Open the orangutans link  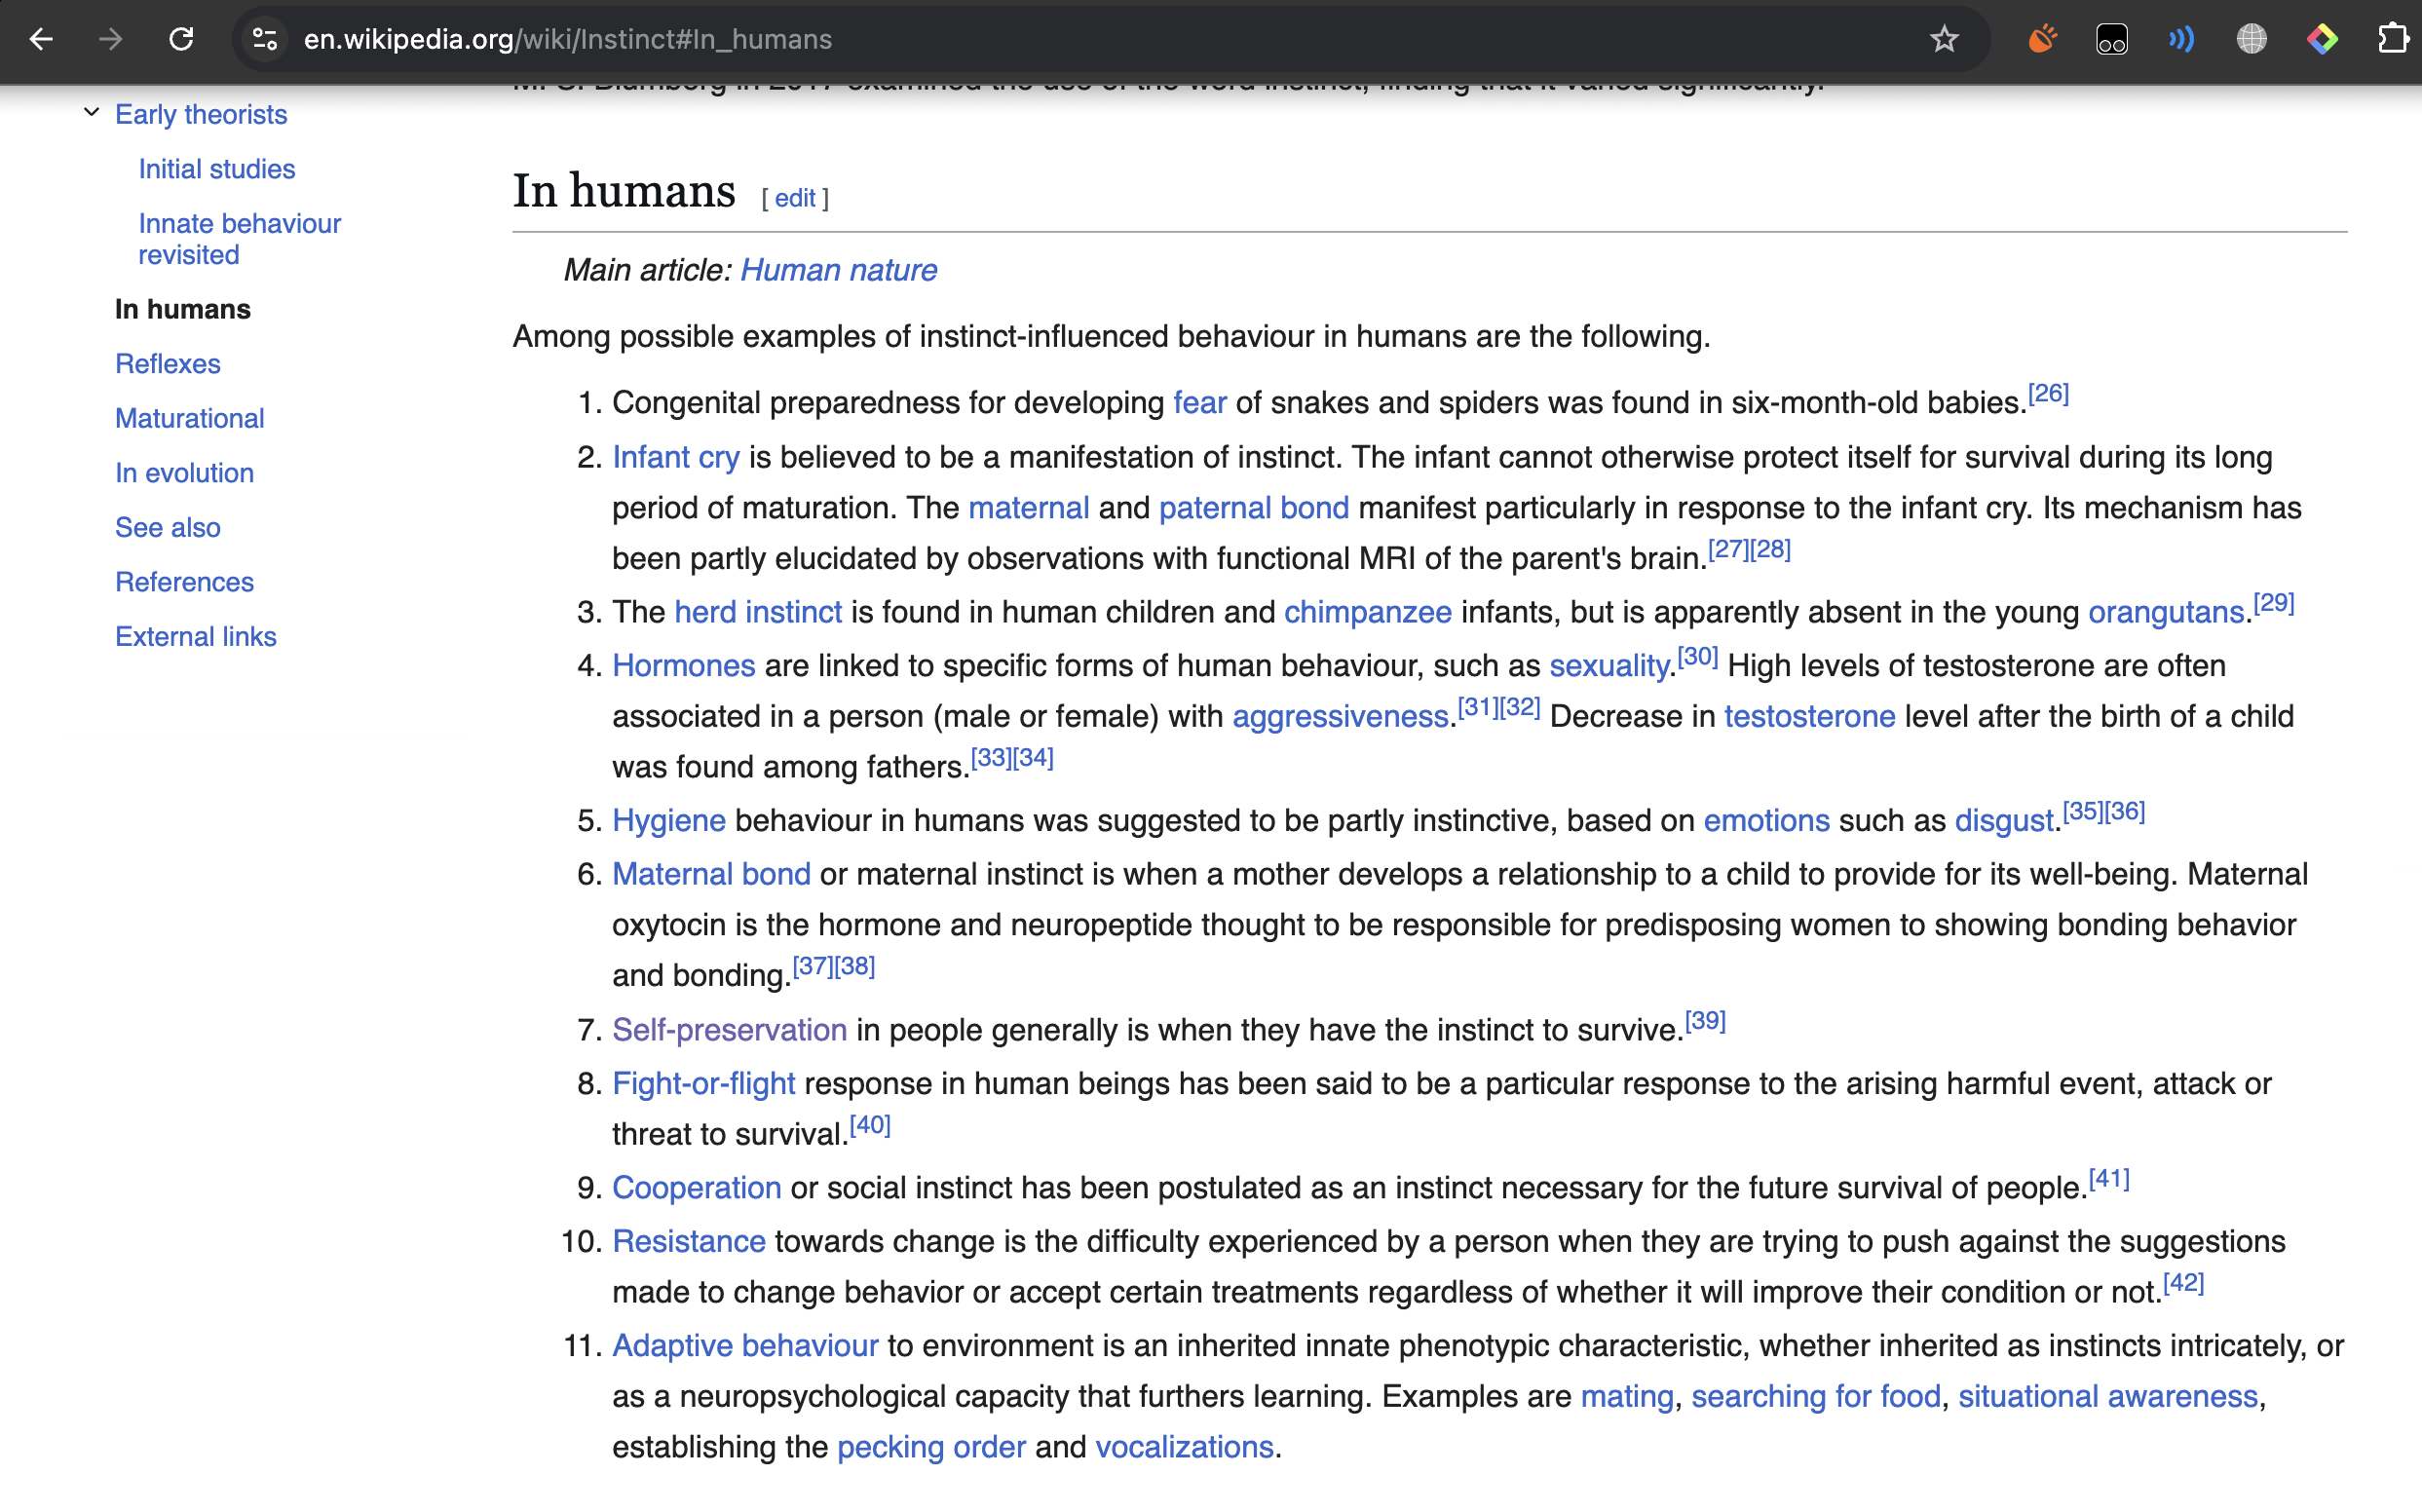pos(2166,612)
